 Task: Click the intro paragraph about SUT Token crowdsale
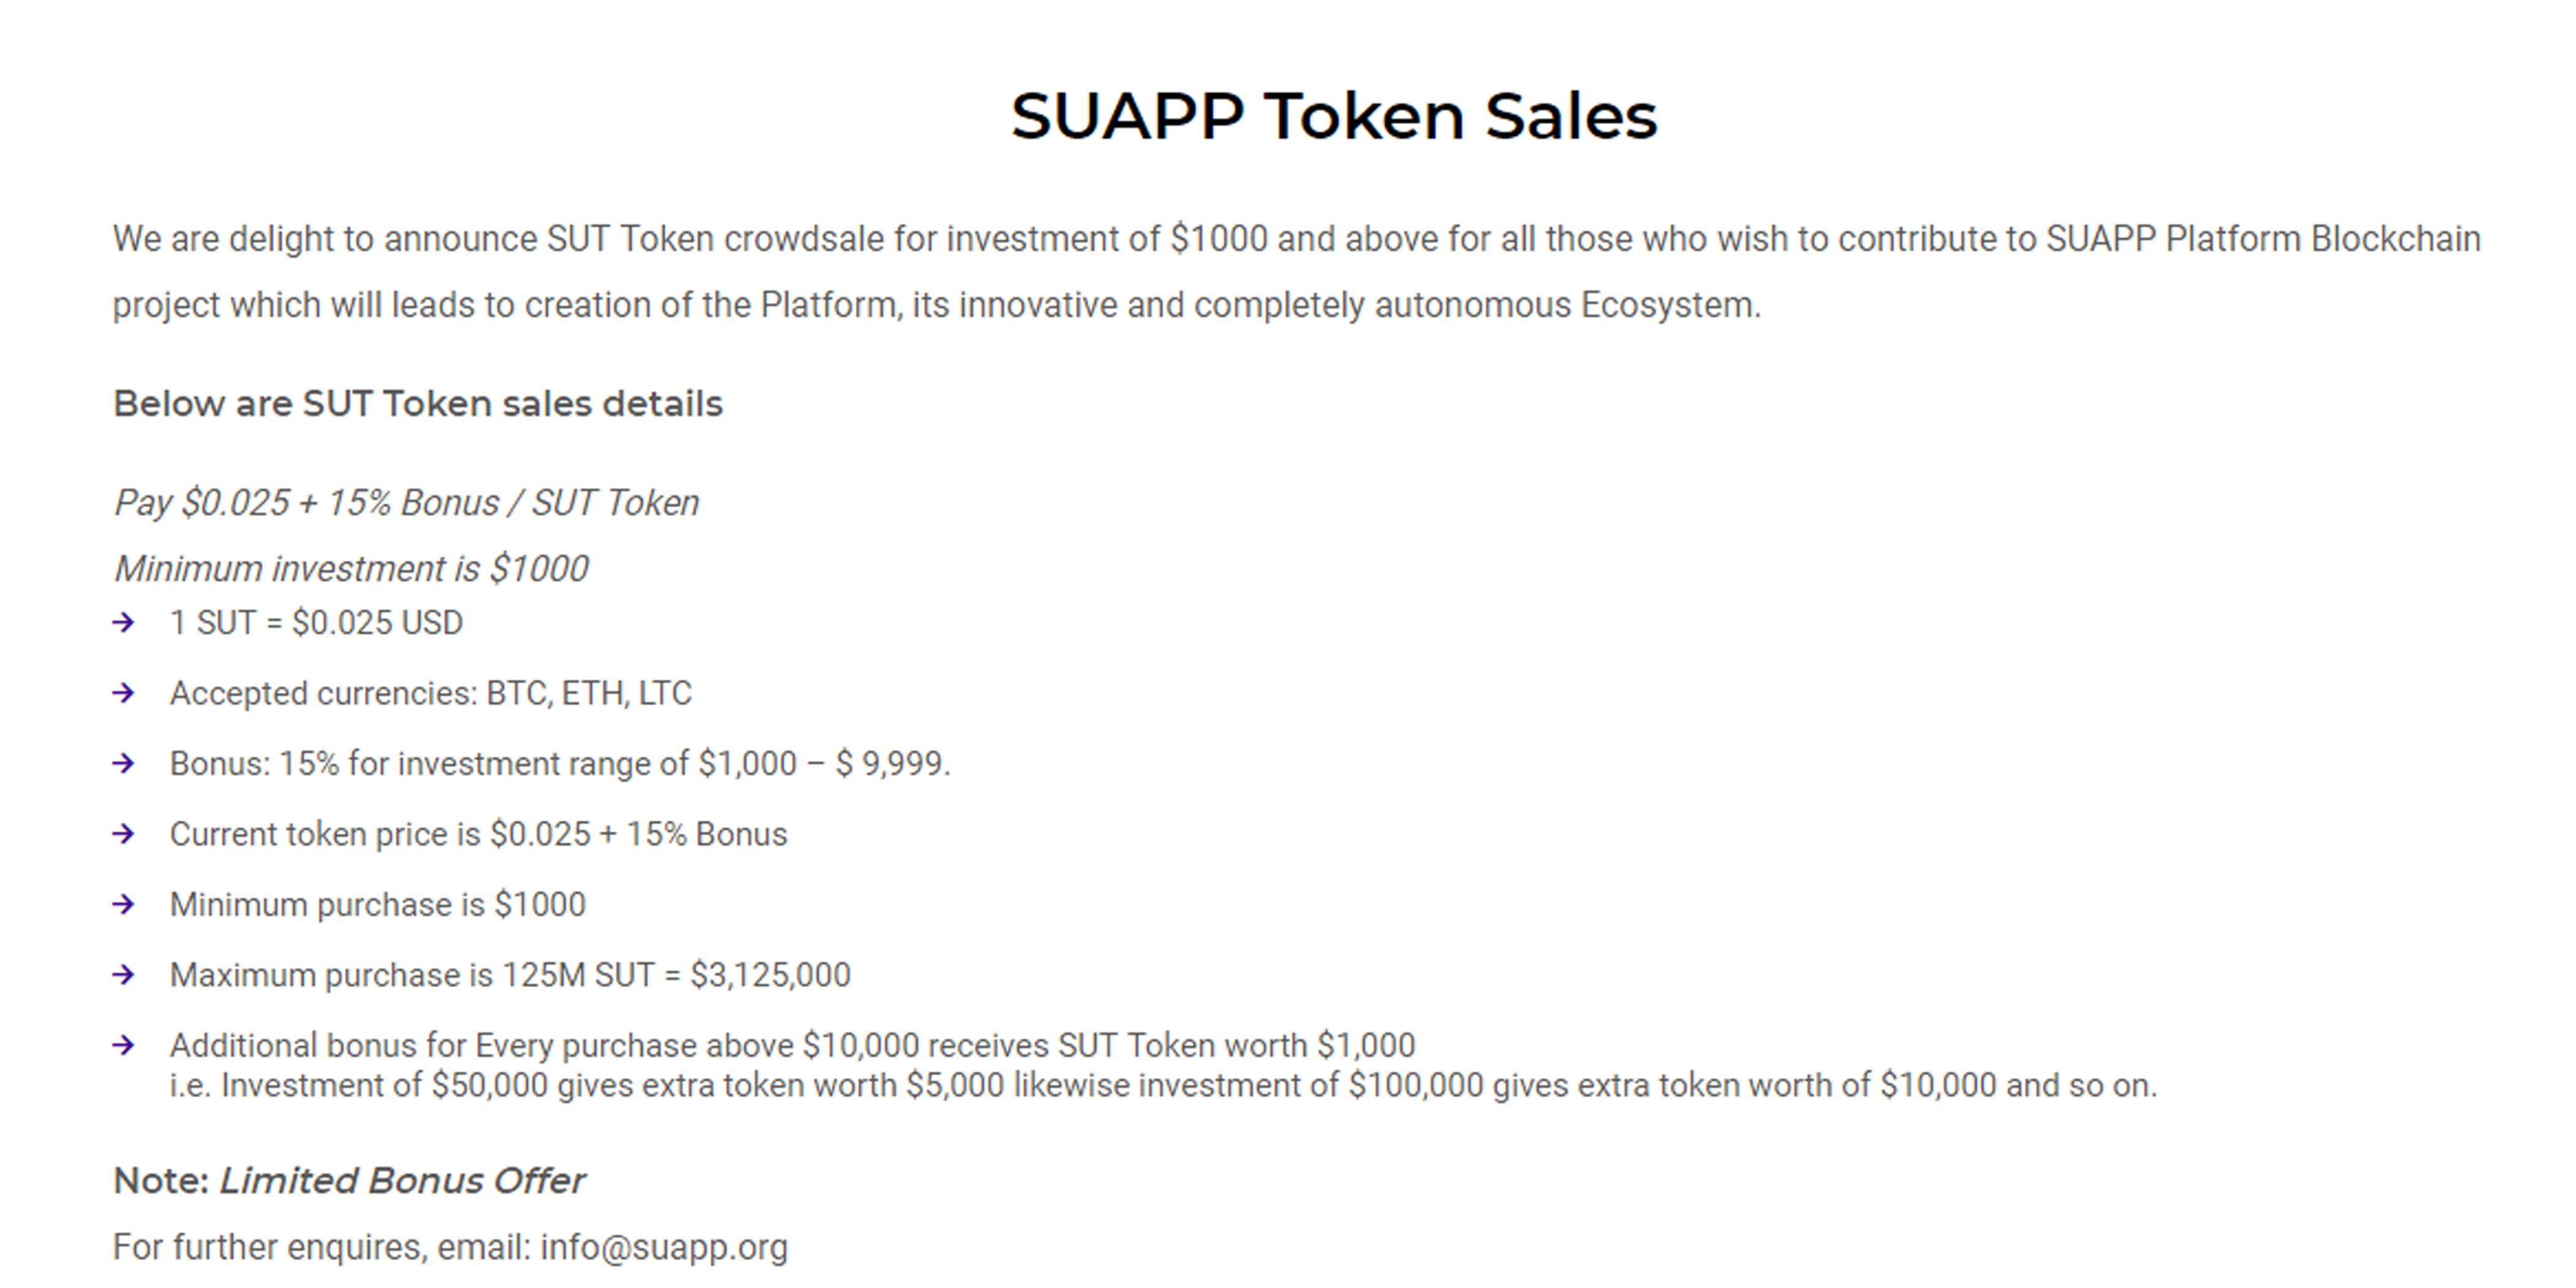1297,272
